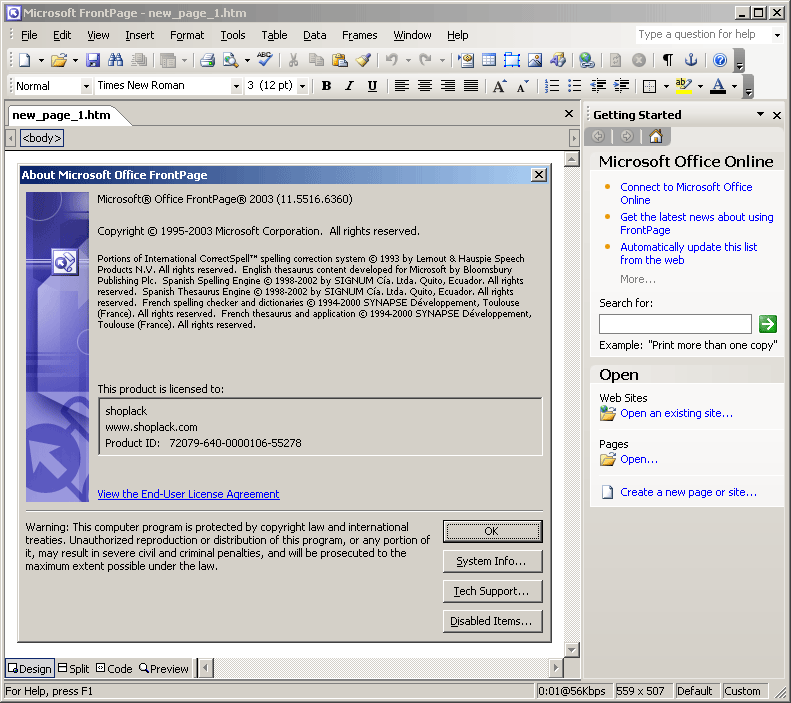
Task: Apply the Font Color A button
Action: click(717, 86)
